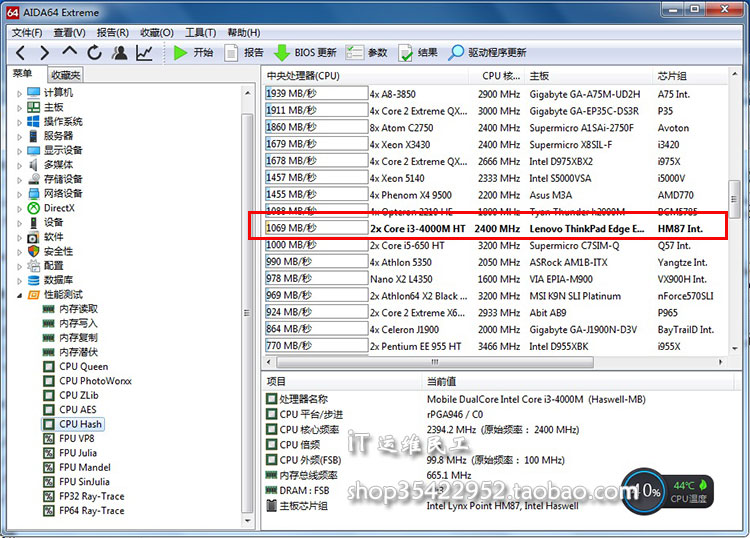Select the FP64 Ray-Trace benchmark
The image size is (750, 538).
tap(92, 510)
